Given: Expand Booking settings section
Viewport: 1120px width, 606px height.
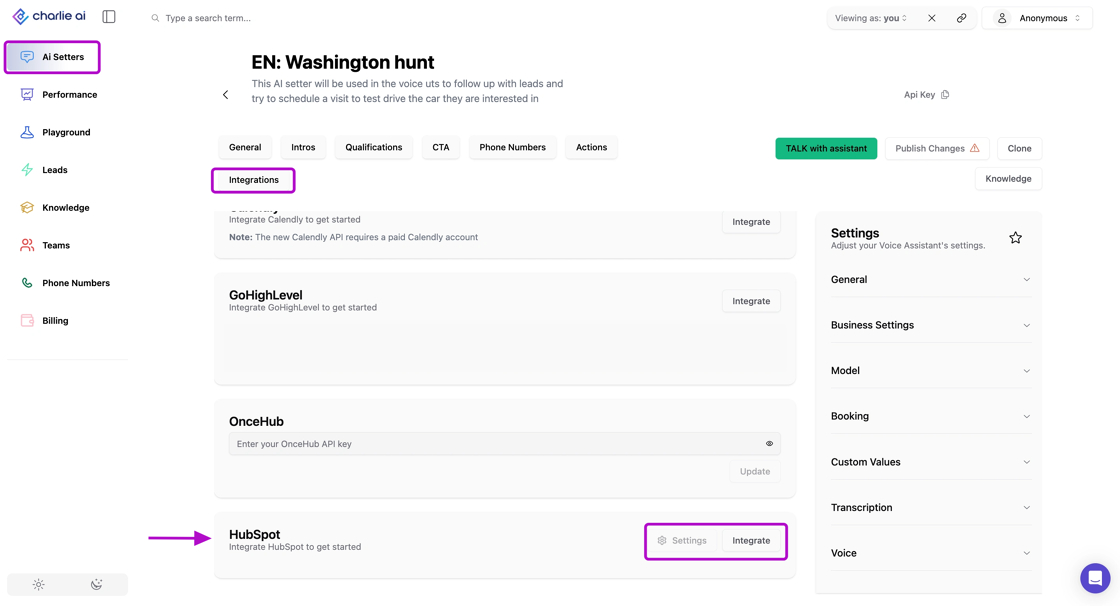Looking at the screenshot, I should click(x=931, y=416).
